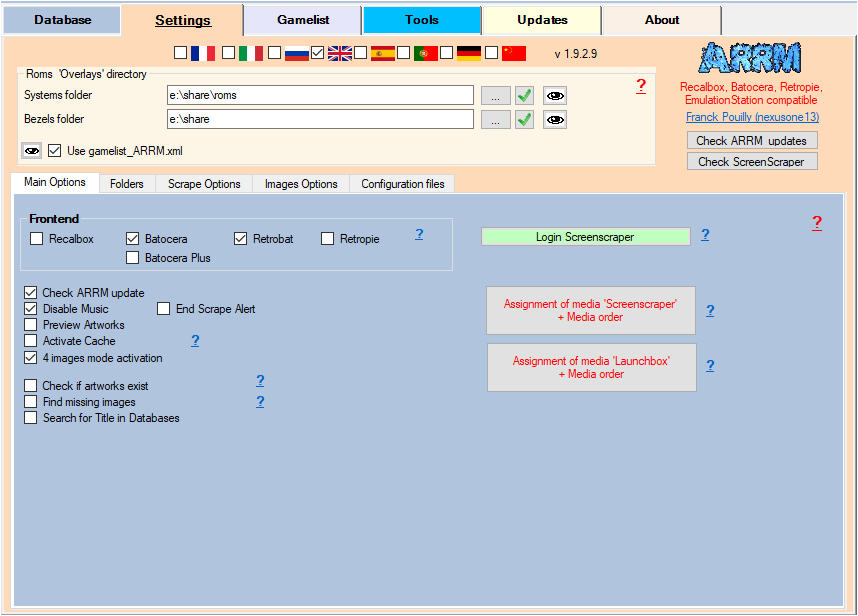The height and width of the screenshot is (616, 858).
Task: Click the Check ARRM updates button
Action: coord(752,141)
